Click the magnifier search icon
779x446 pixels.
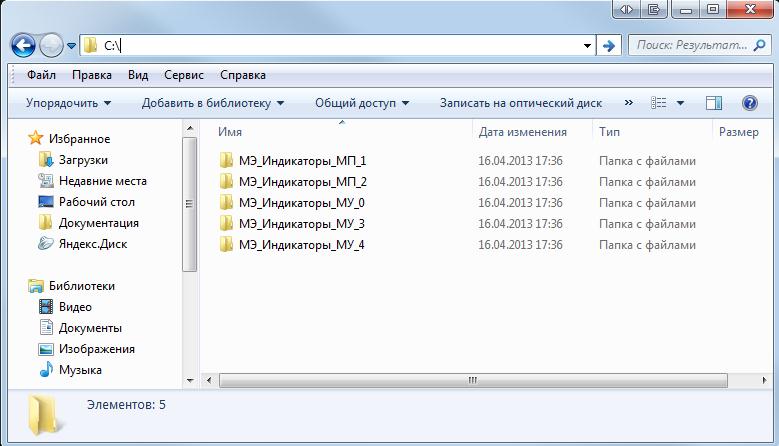pos(759,45)
